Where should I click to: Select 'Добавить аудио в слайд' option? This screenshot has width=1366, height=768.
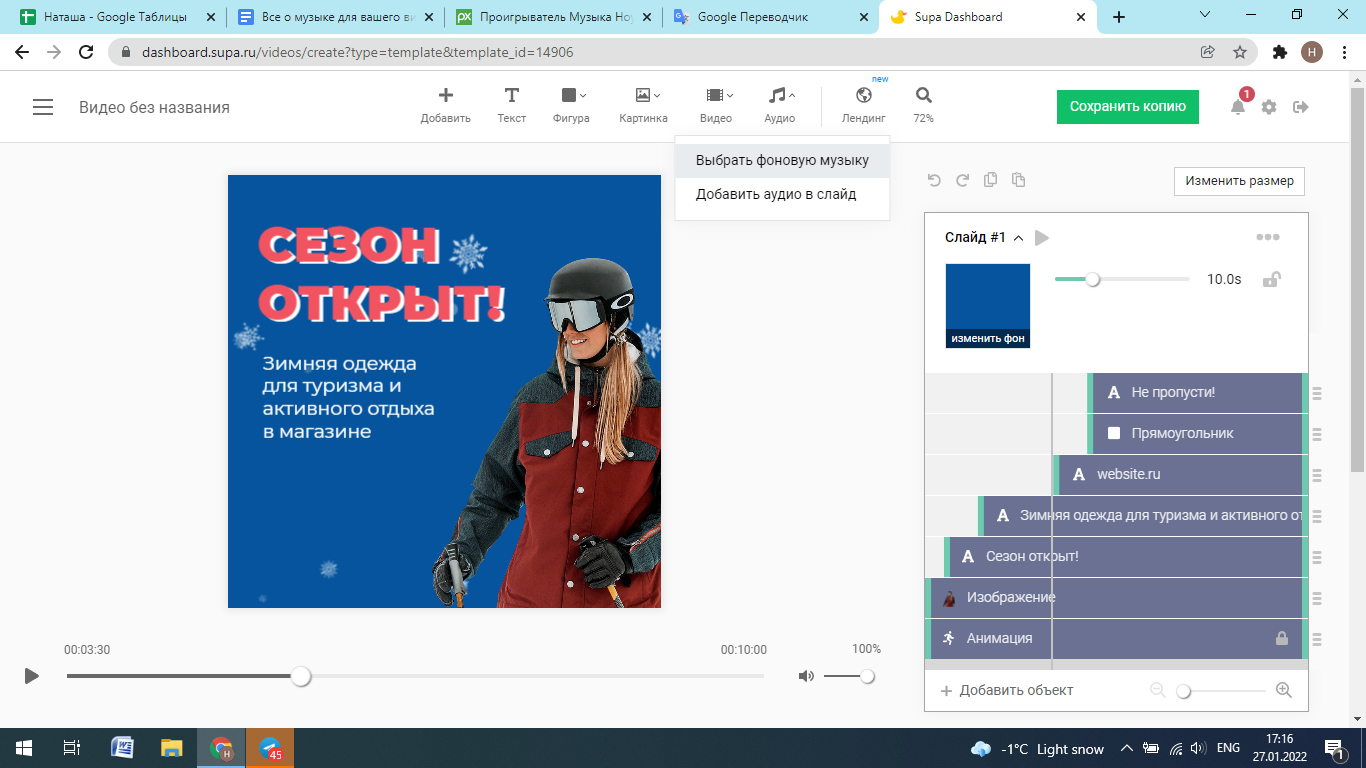(776, 194)
